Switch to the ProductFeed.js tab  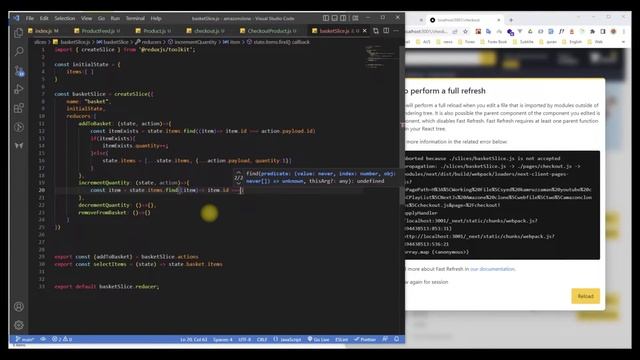(97, 31)
